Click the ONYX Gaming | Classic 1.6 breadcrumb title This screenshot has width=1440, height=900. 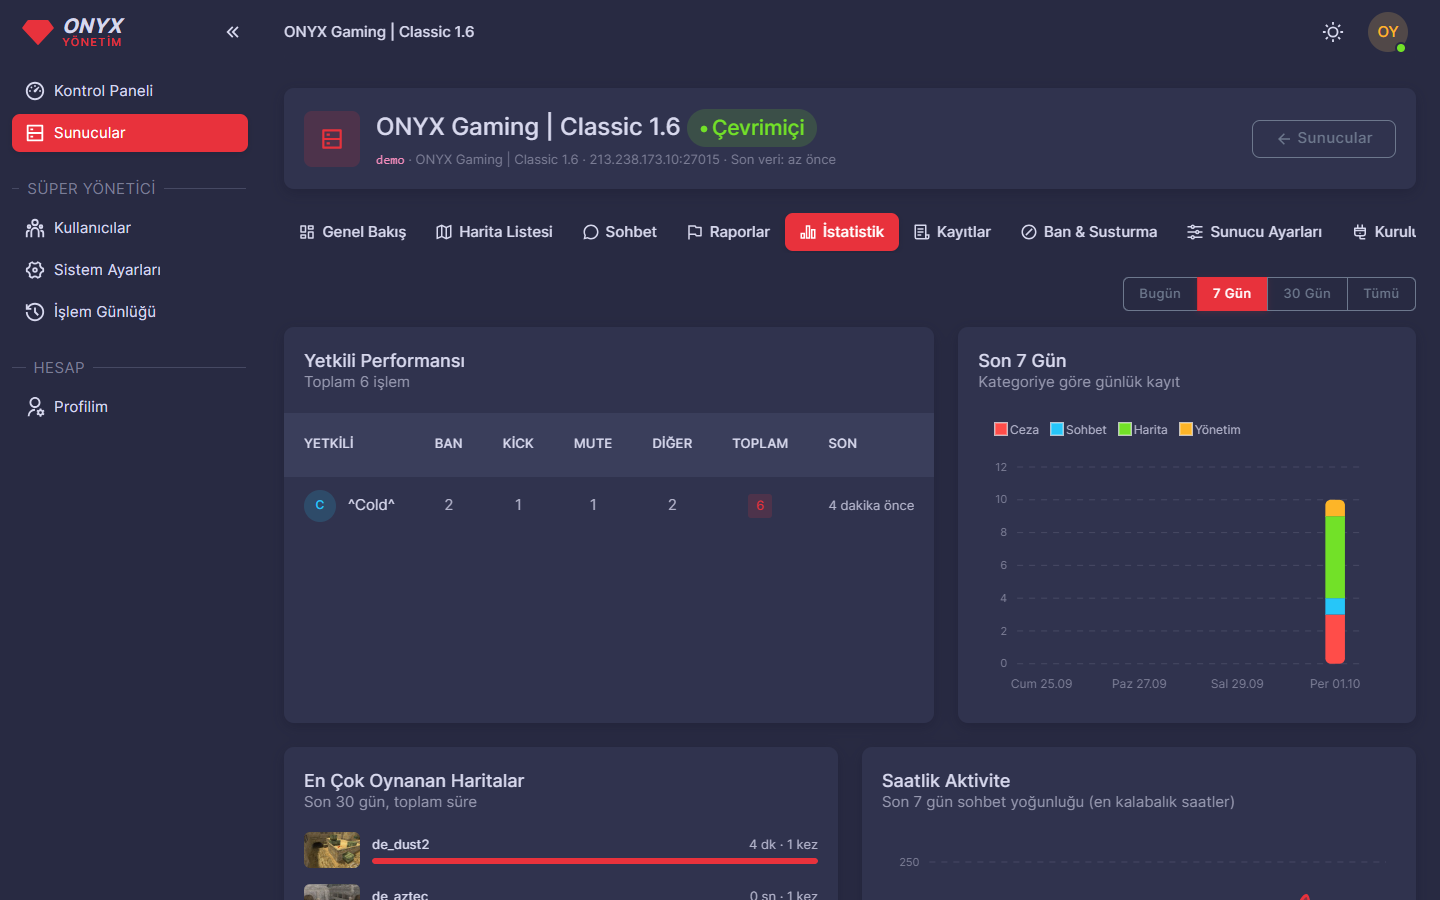coord(379,32)
